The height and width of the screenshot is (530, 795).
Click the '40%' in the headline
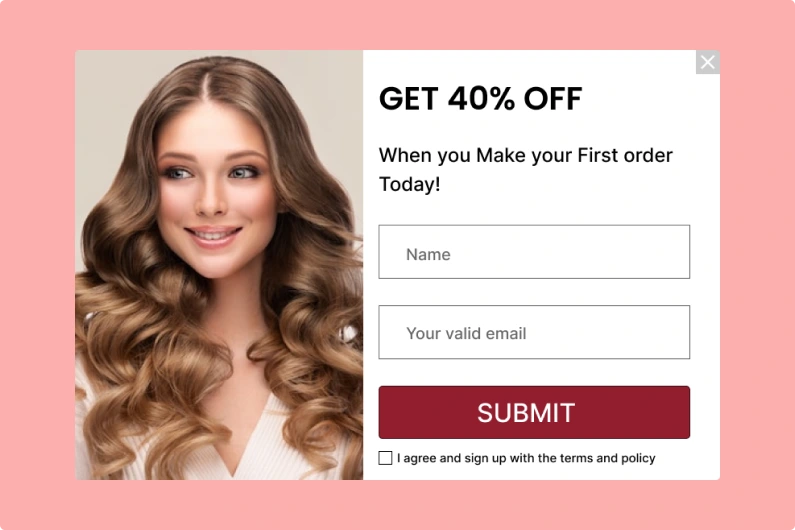click(481, 98)
